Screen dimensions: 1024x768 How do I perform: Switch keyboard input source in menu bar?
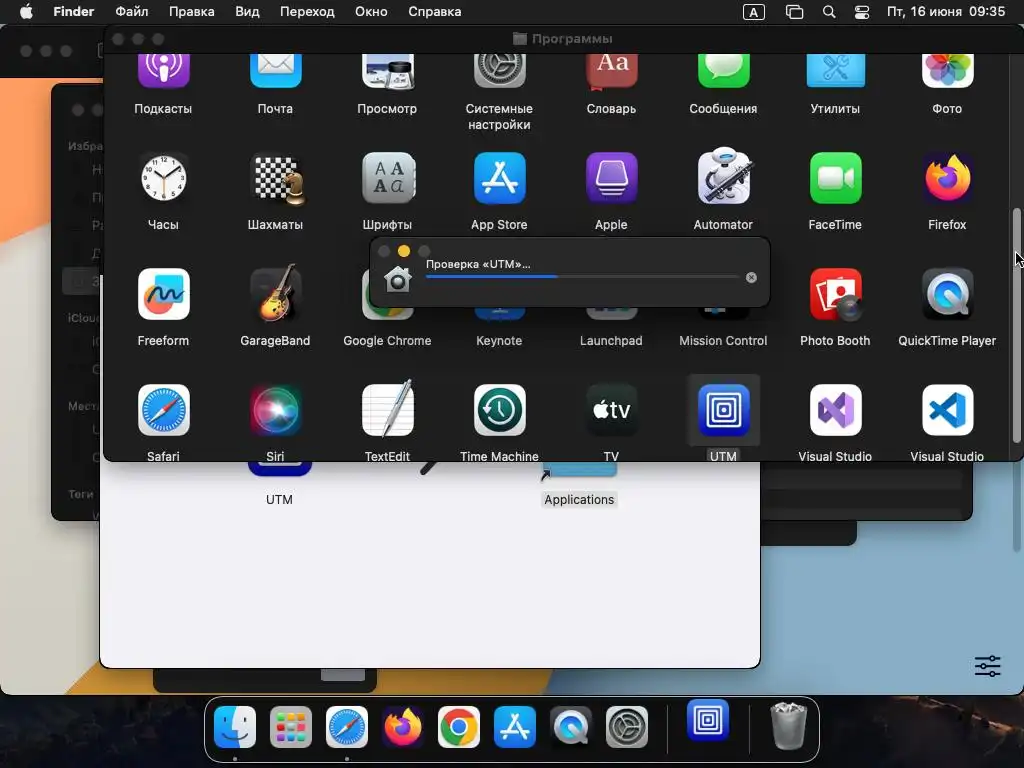click(x=754, y=12)
